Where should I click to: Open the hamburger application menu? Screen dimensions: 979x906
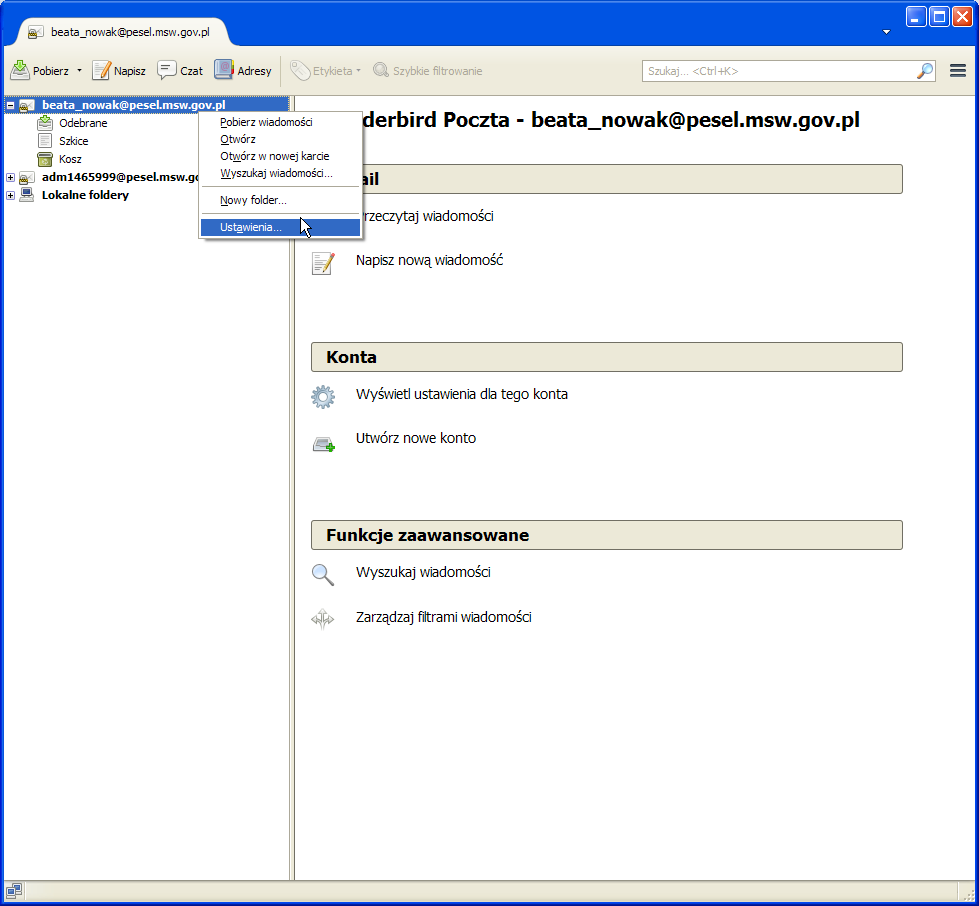(958, 71)
